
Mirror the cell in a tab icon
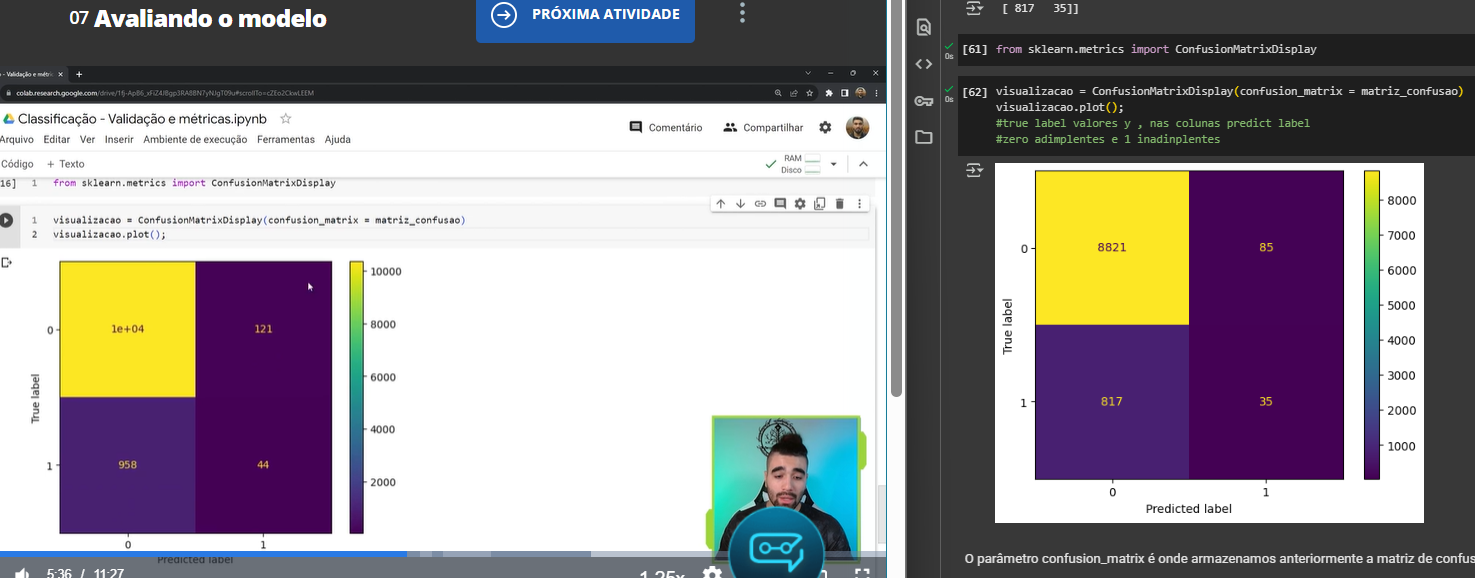click(x=819, y=203)
